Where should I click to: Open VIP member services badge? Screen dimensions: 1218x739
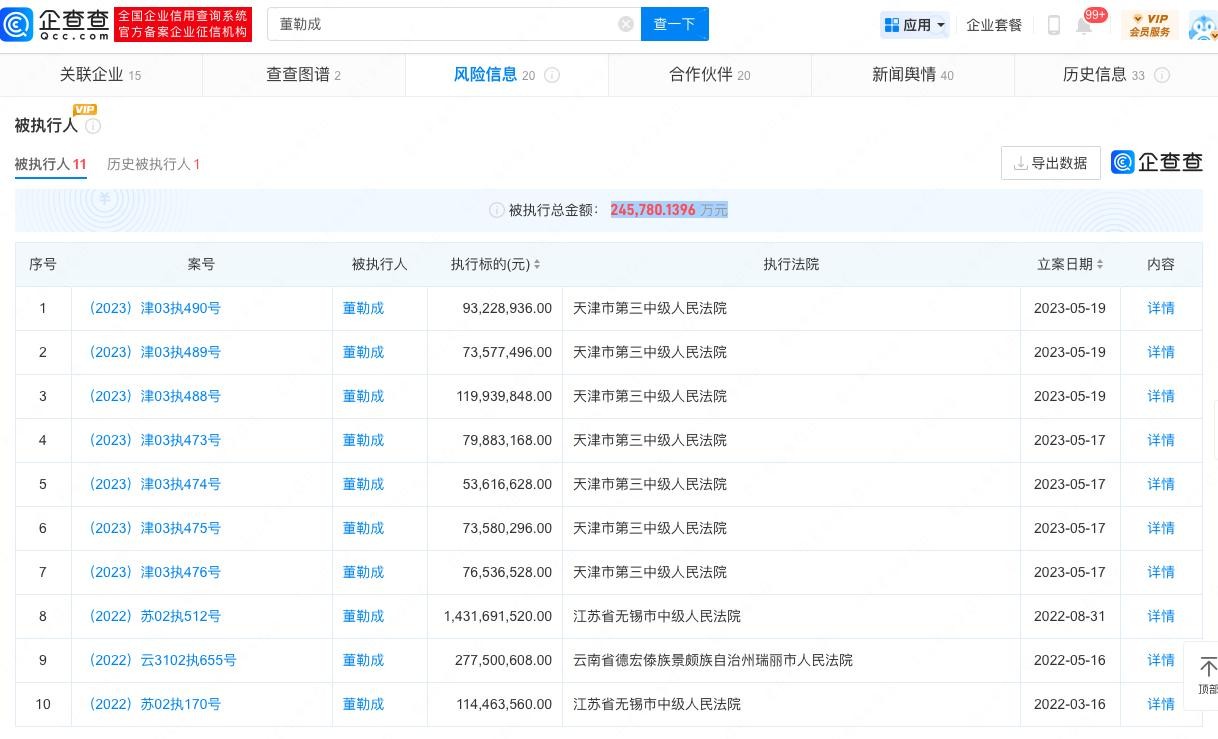tap(1149, 25)
